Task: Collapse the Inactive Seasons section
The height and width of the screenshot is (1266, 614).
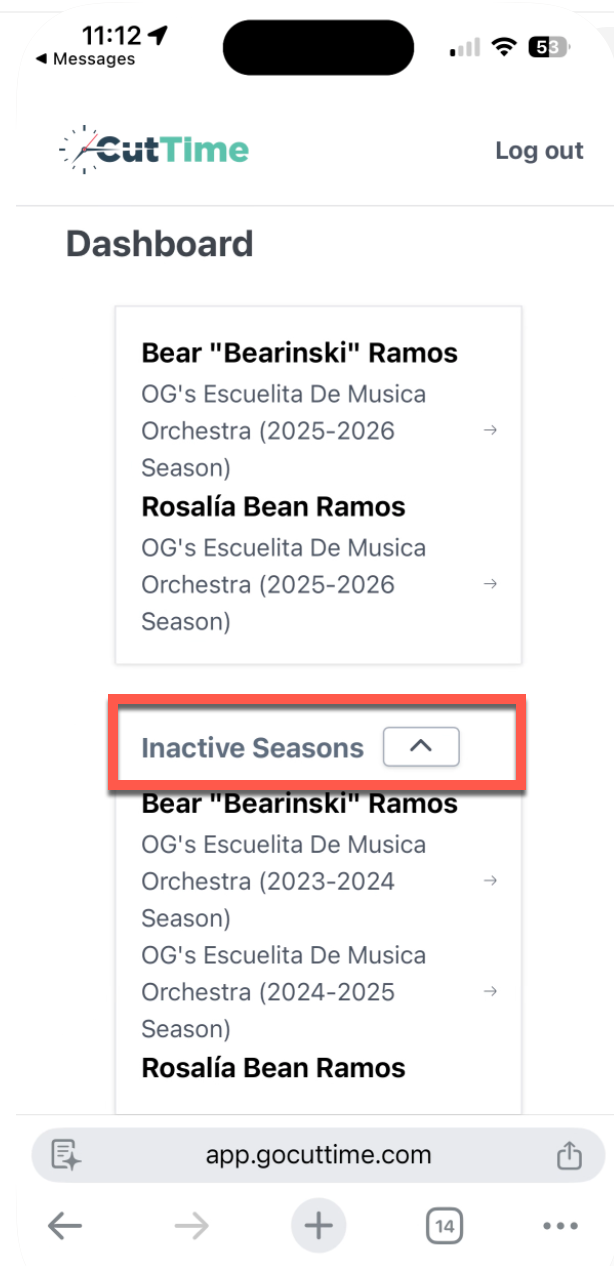Action: click(x=420, y=746)
